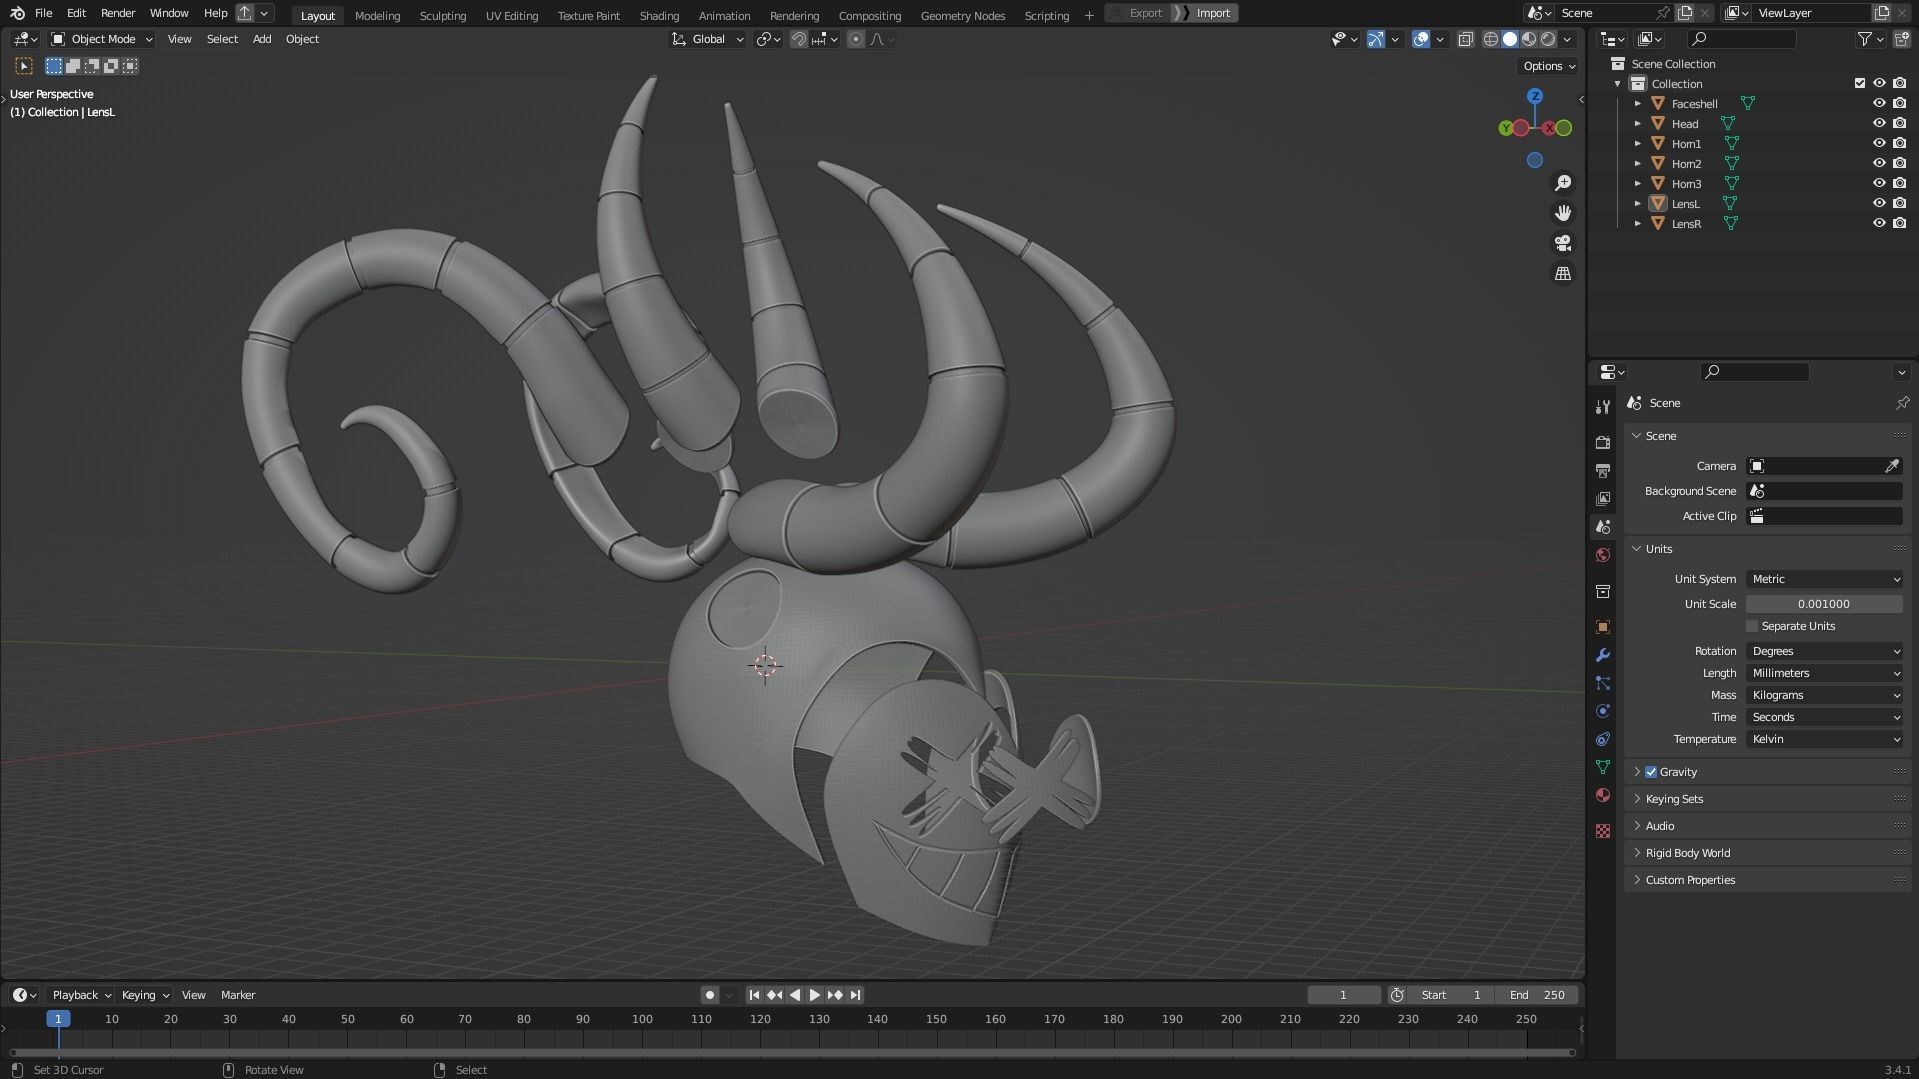The image size is (1919, 1079).
Task: Open the Length units dropdown
Action: tap(1824, 673)
